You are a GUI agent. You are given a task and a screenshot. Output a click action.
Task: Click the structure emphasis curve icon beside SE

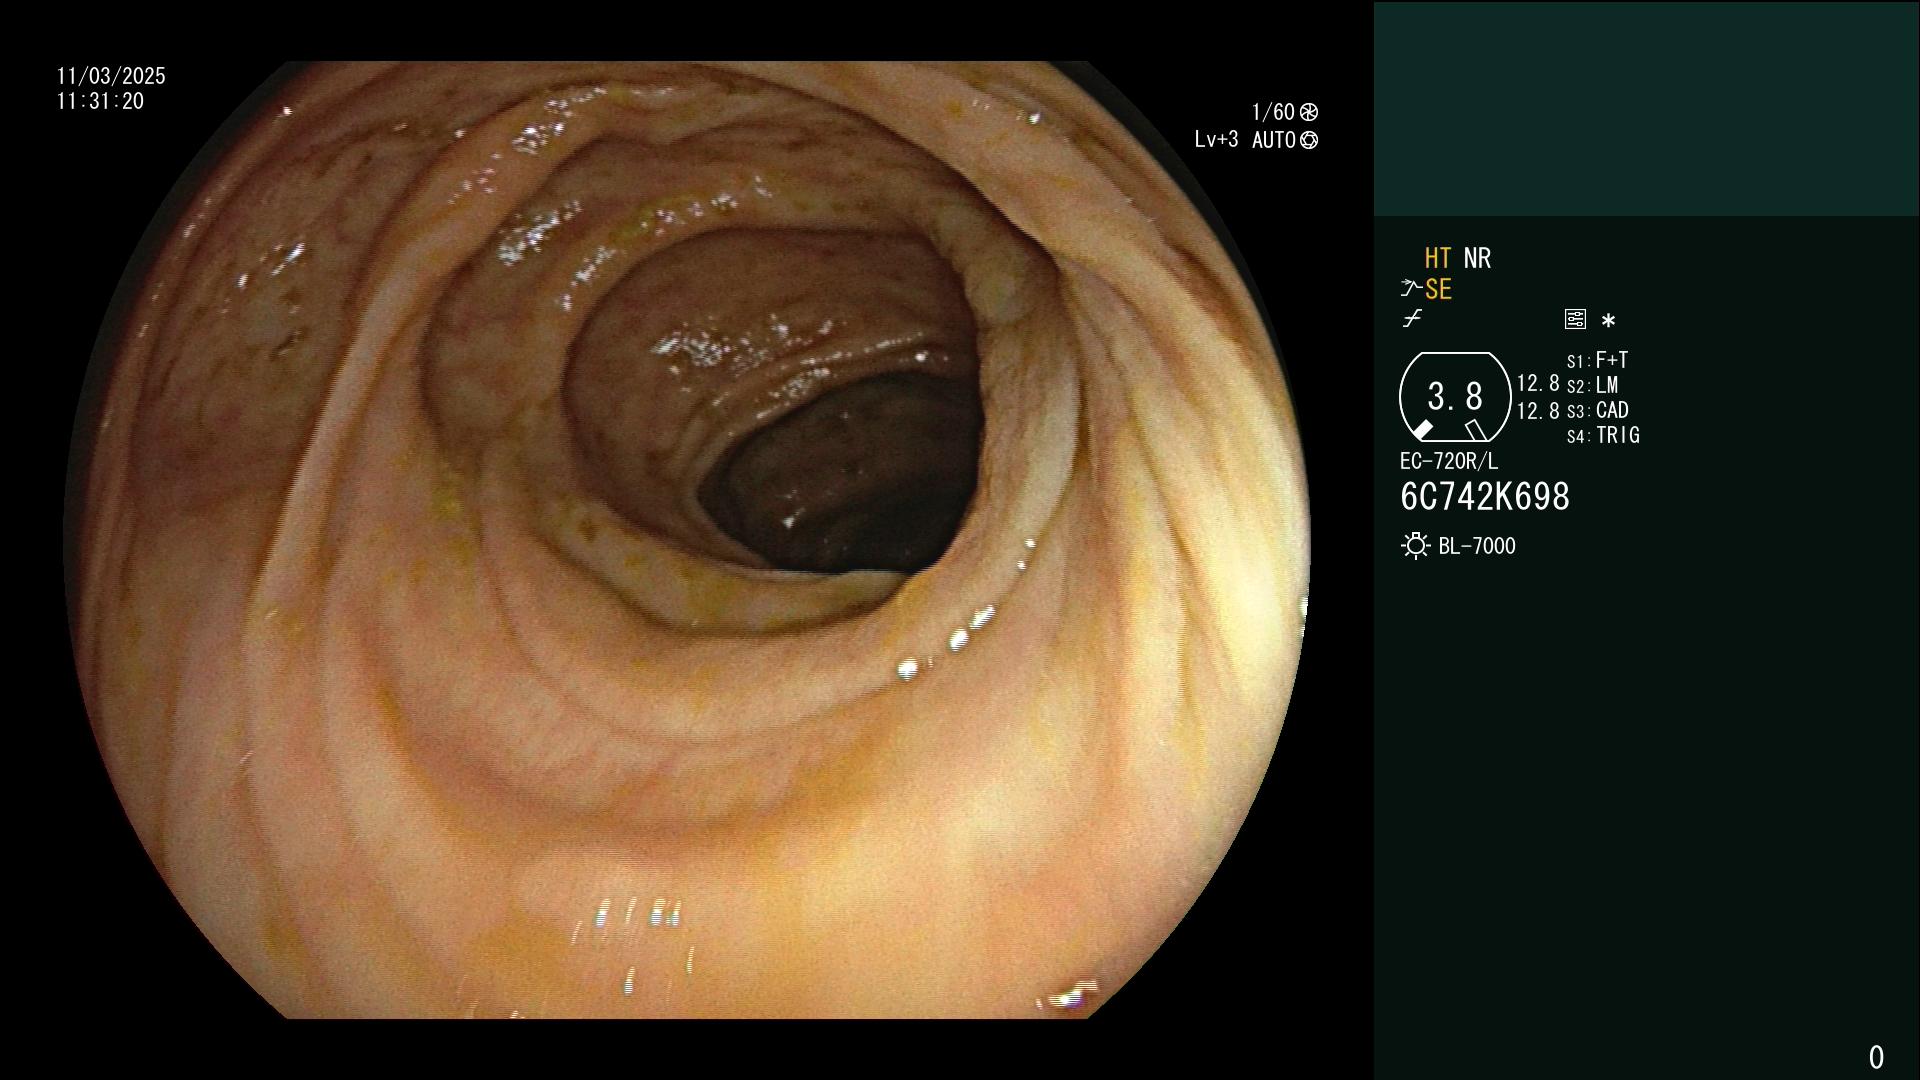tap(1411, 289)
